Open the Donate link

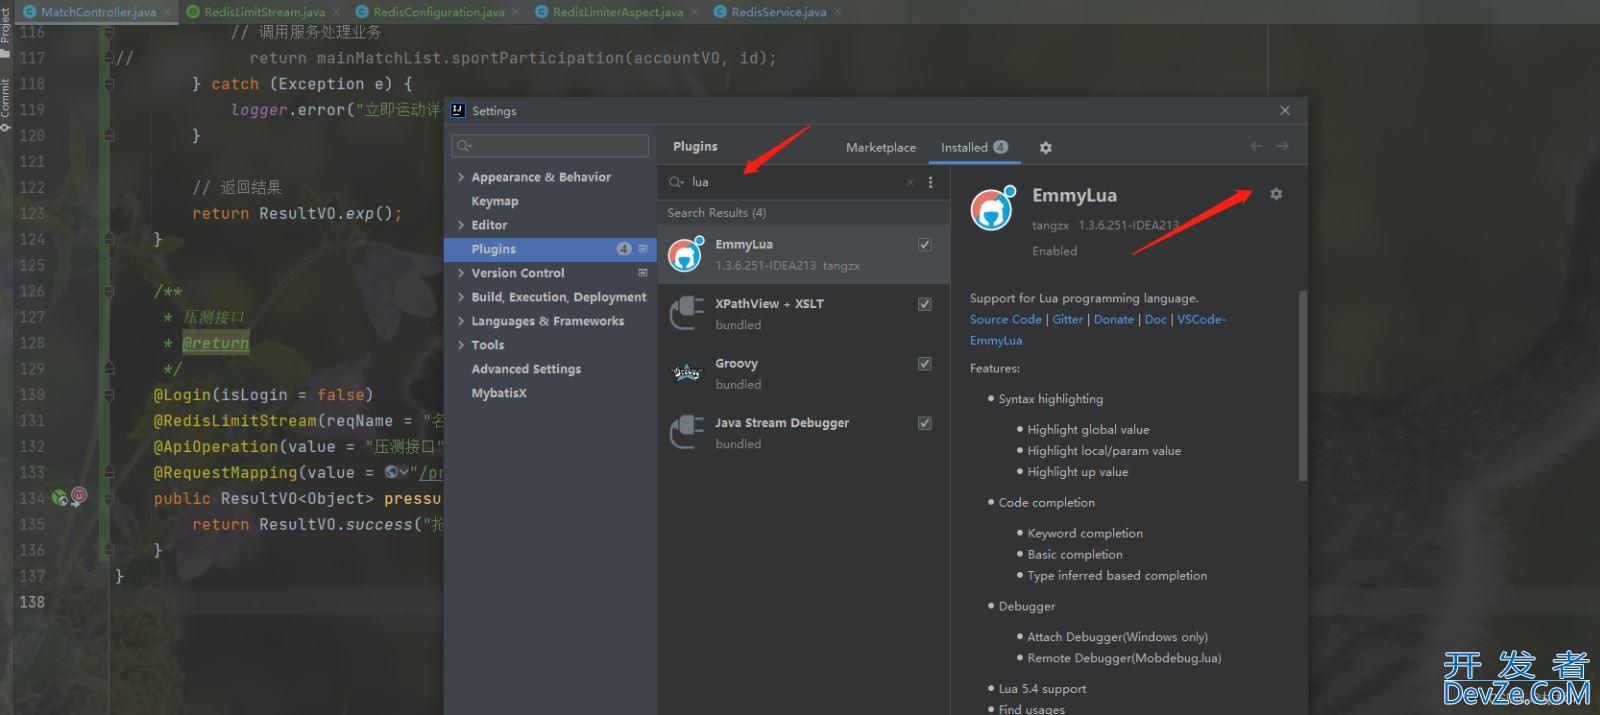point(1113,319)
